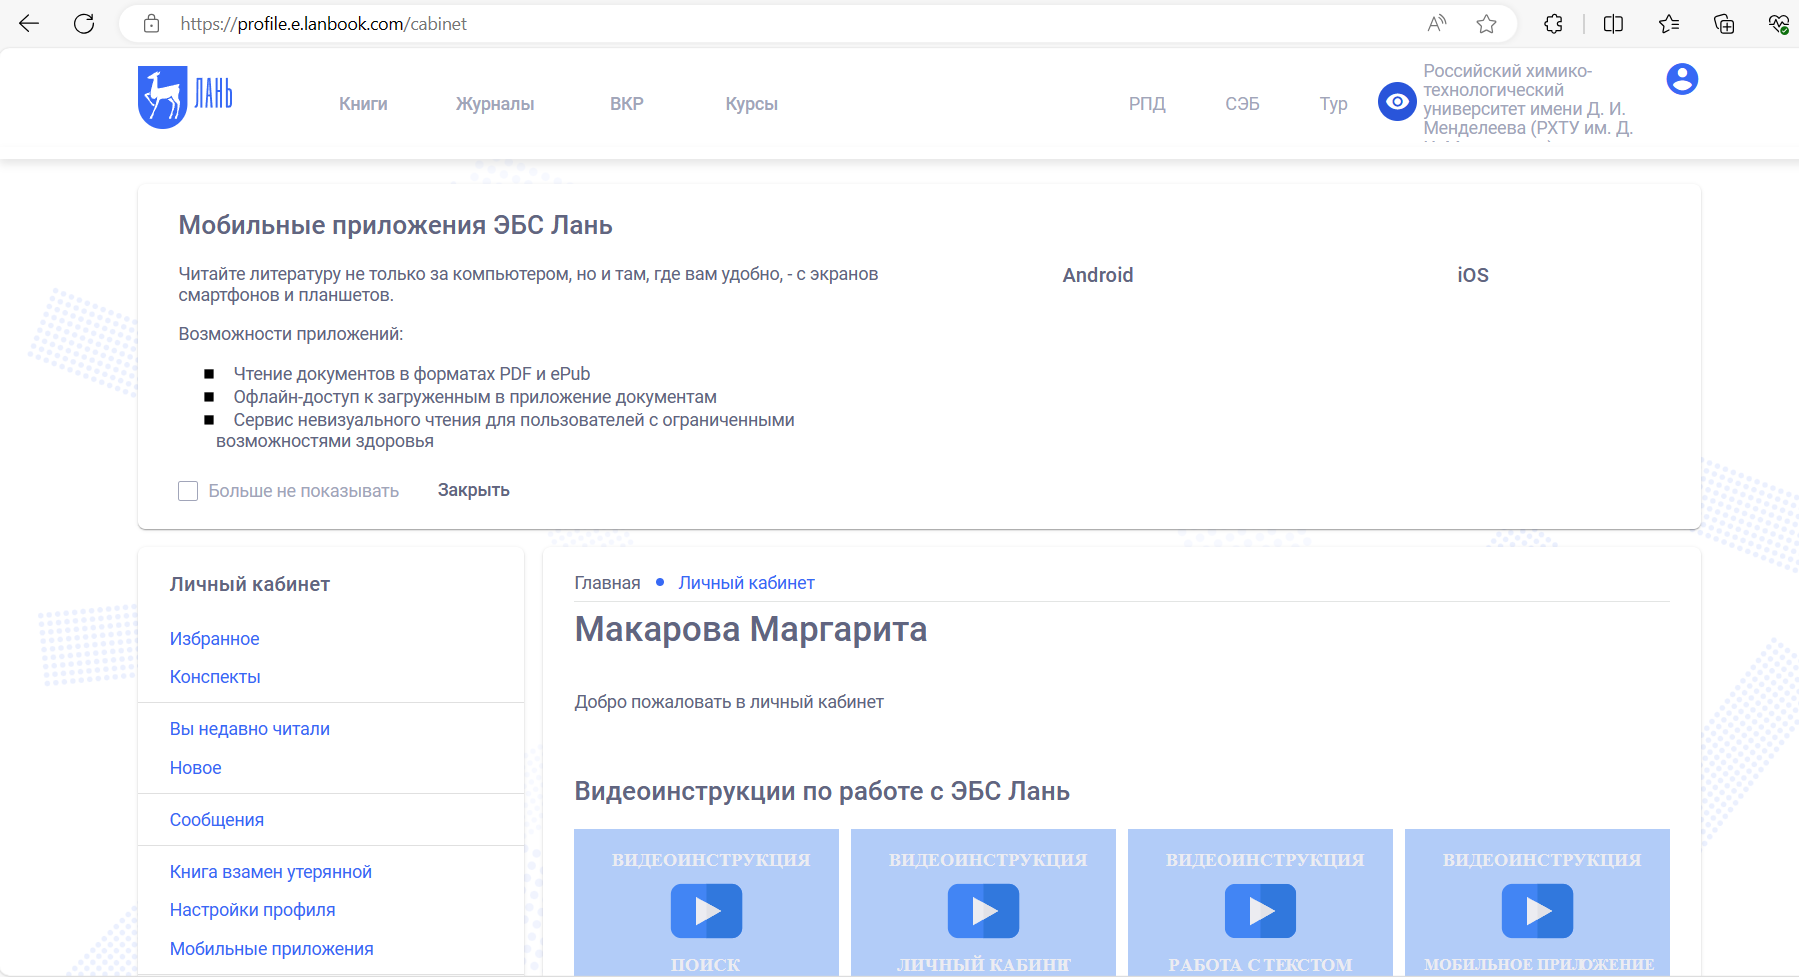
Task: Open 'Избранное' in the sidebar
Action: (214, 639)
